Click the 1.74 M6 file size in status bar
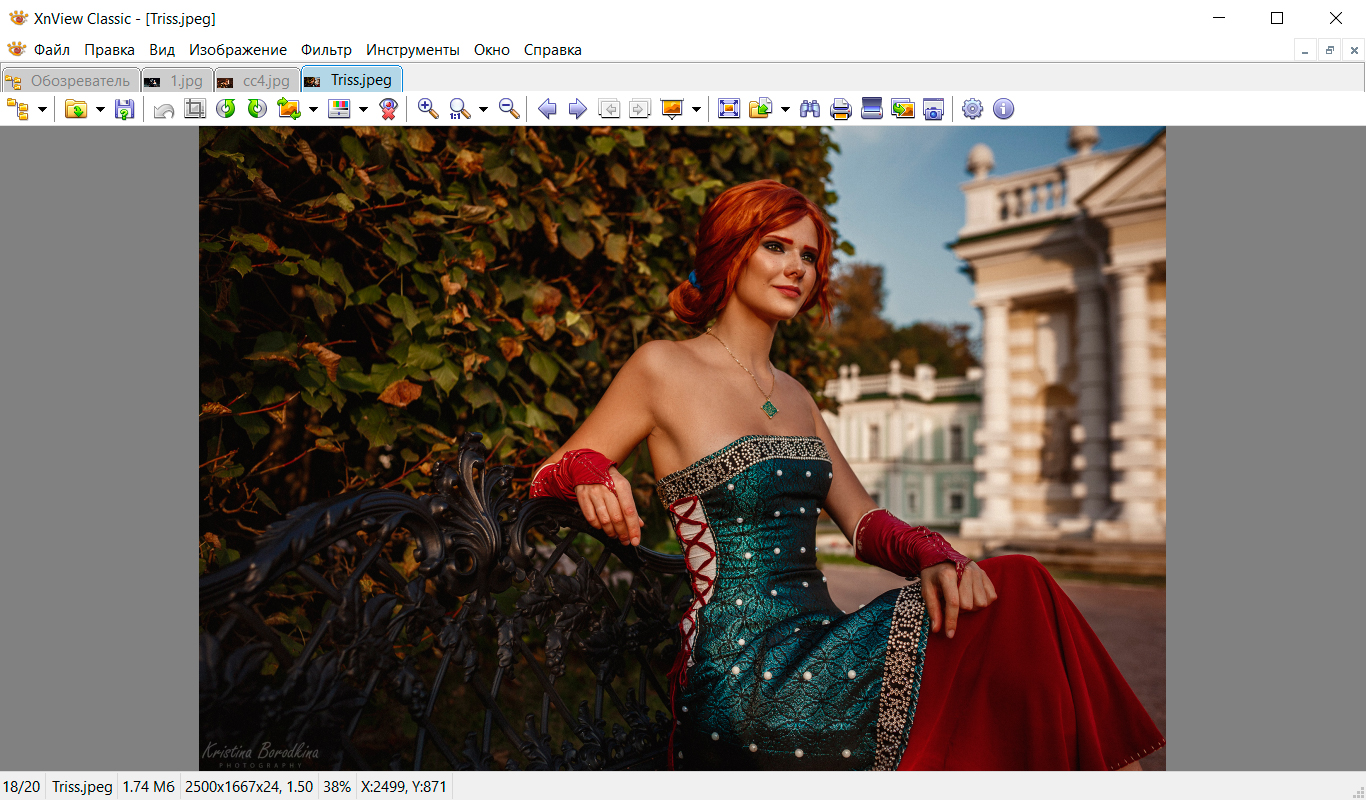 [149, 787]
